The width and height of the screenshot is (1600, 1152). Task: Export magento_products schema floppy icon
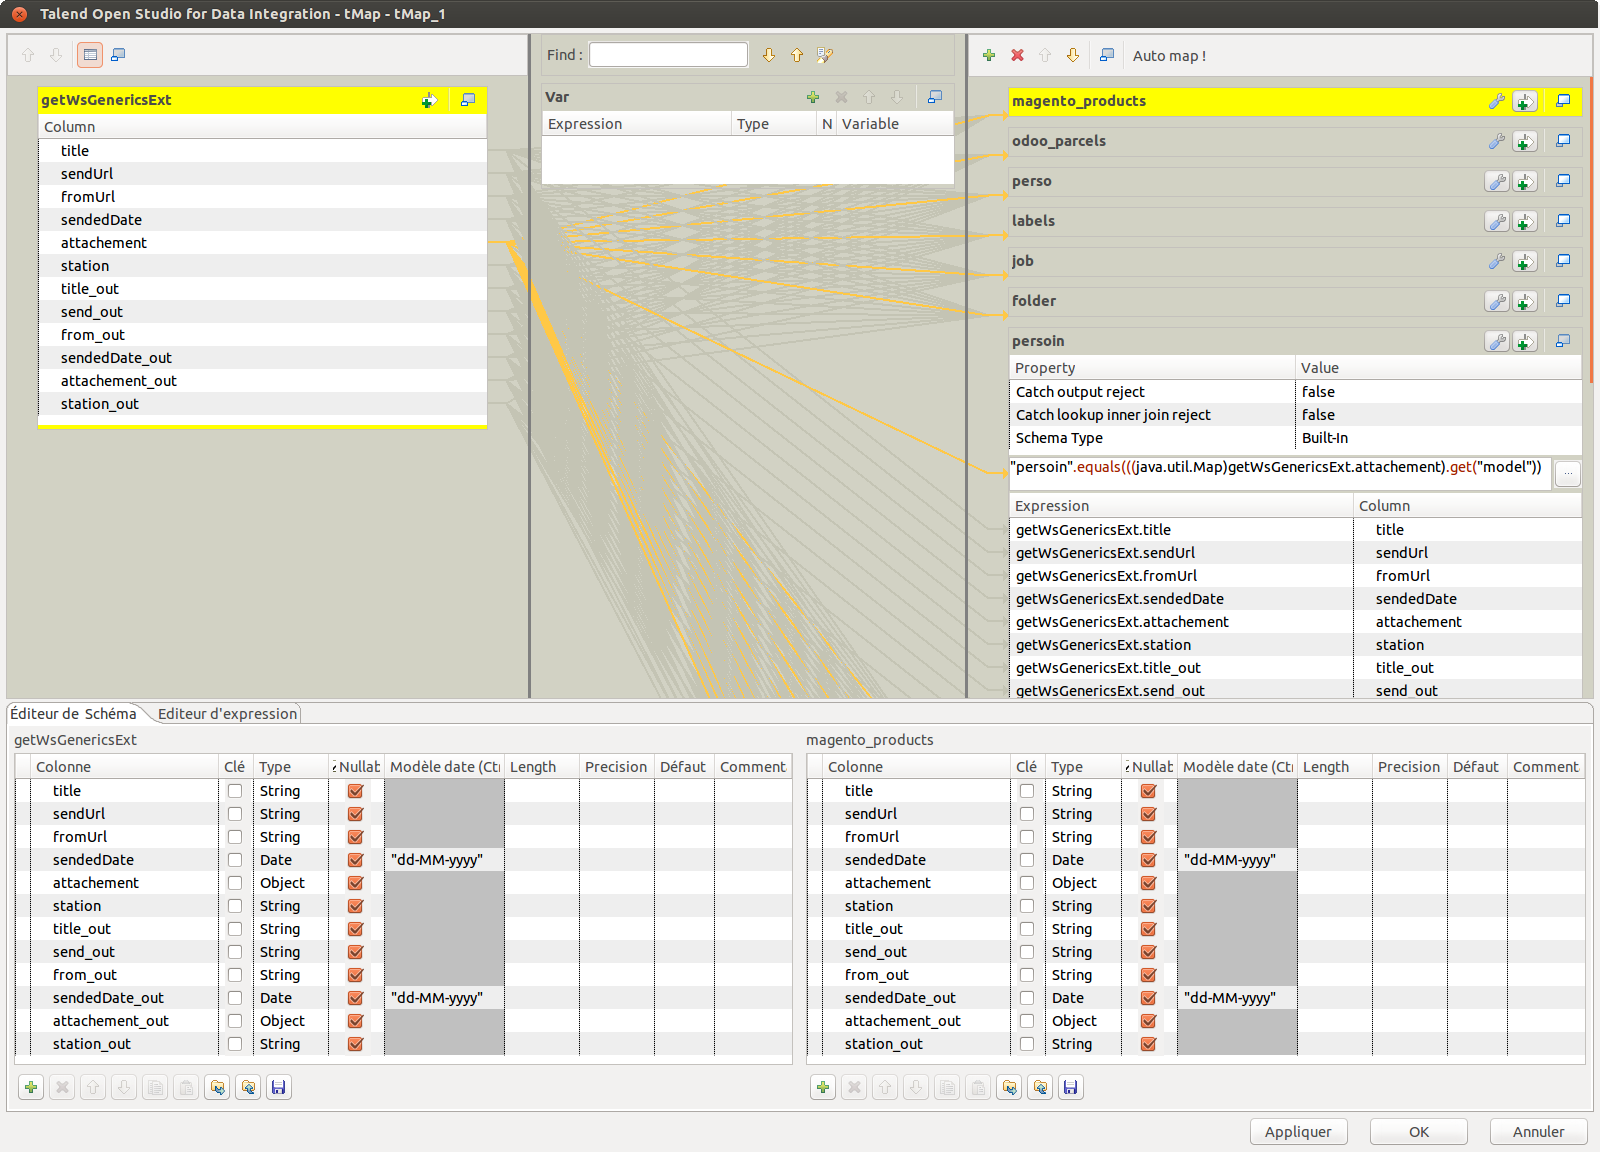(1071, 1087)
